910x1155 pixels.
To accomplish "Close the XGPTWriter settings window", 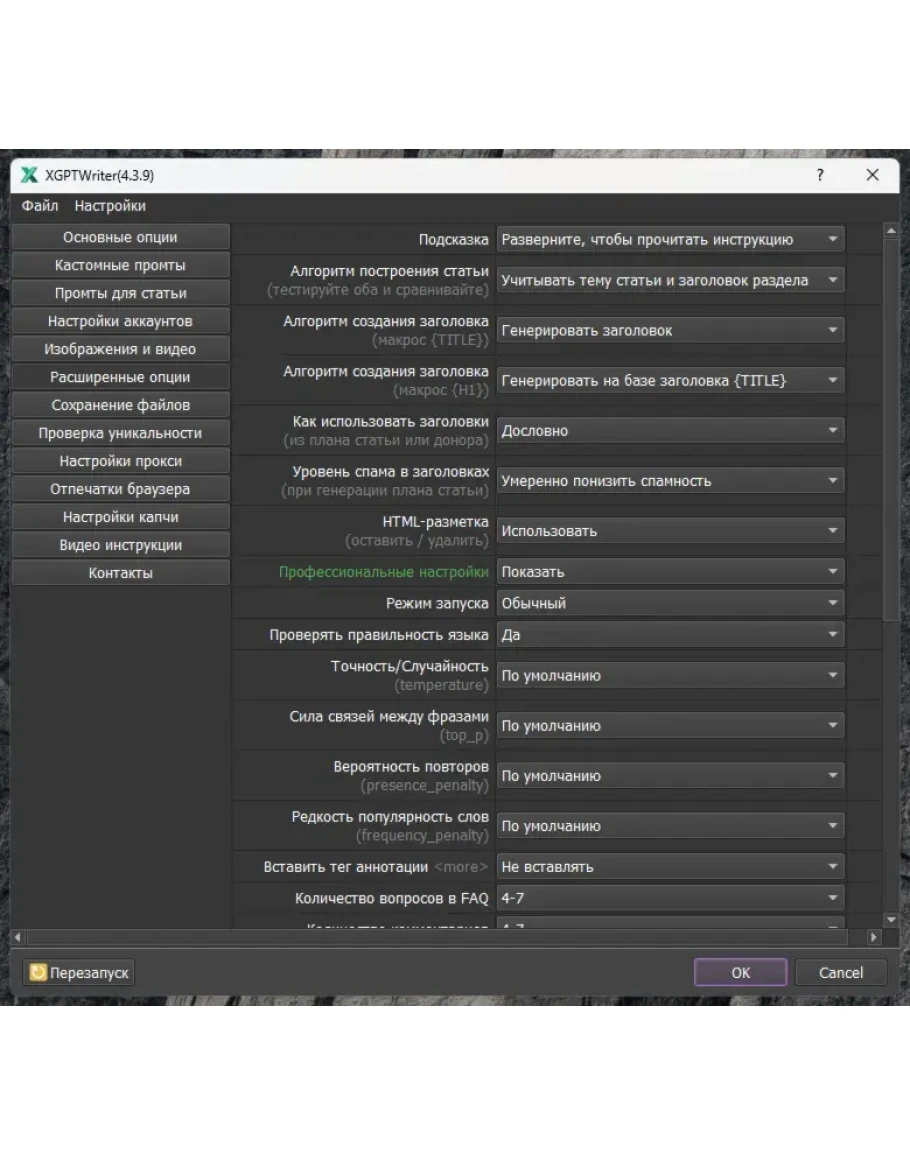I will (872, 175).
